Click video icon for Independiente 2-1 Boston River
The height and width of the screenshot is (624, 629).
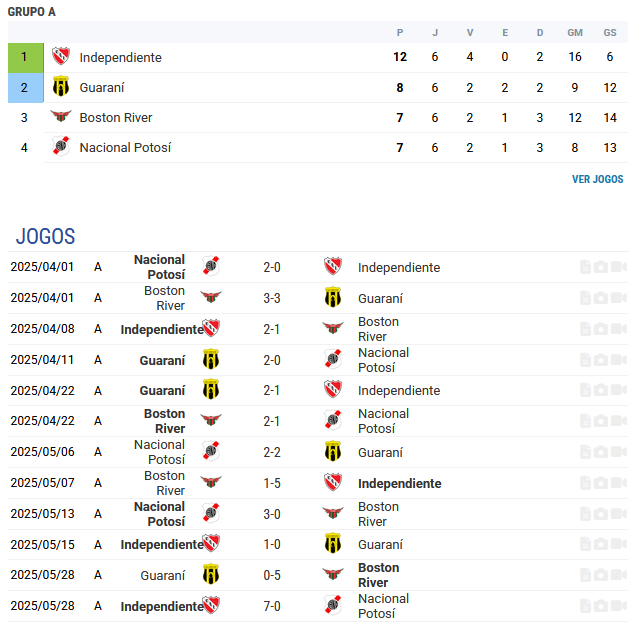coord(618,329)
